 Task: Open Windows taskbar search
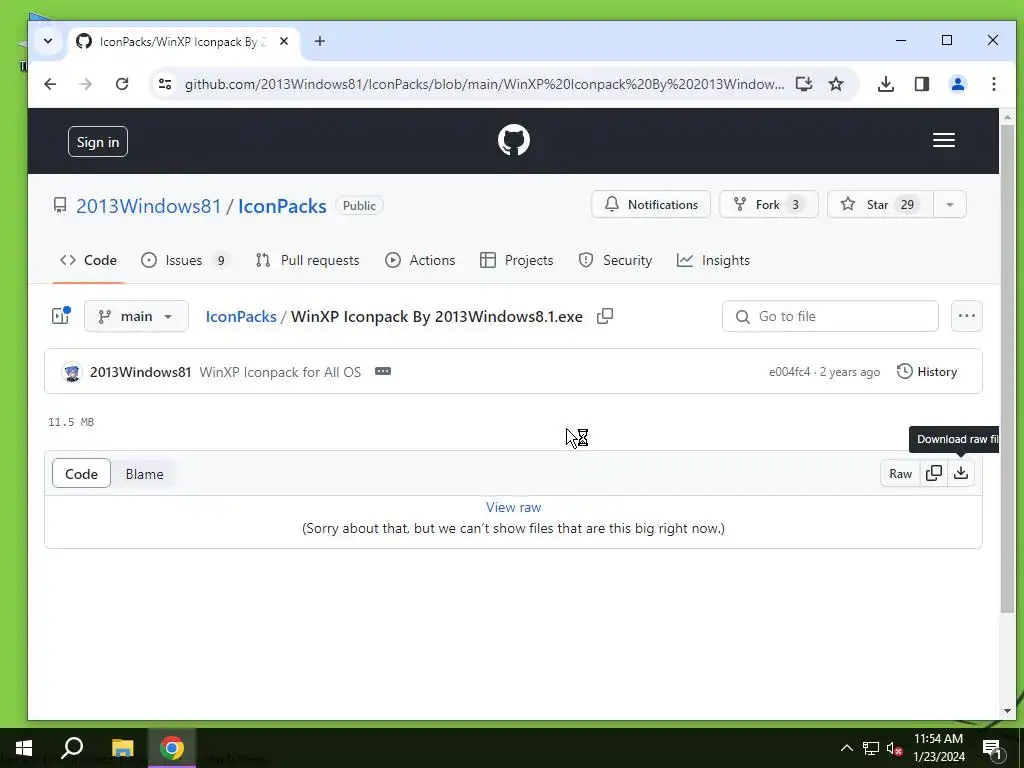(72, 748)
